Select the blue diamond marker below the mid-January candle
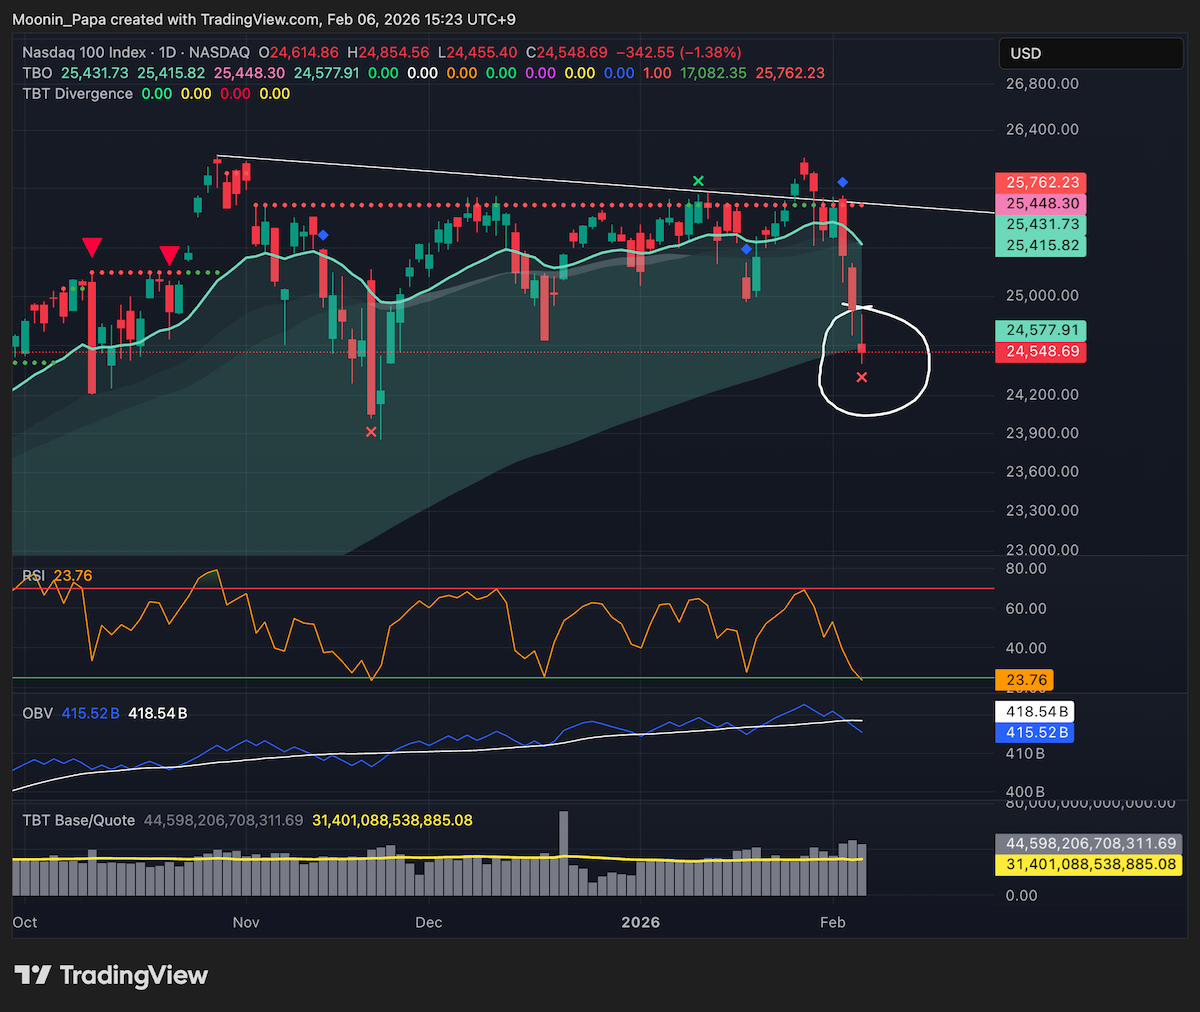Viewport: 1200px width, 1012px height. click(x=747, y=249)
